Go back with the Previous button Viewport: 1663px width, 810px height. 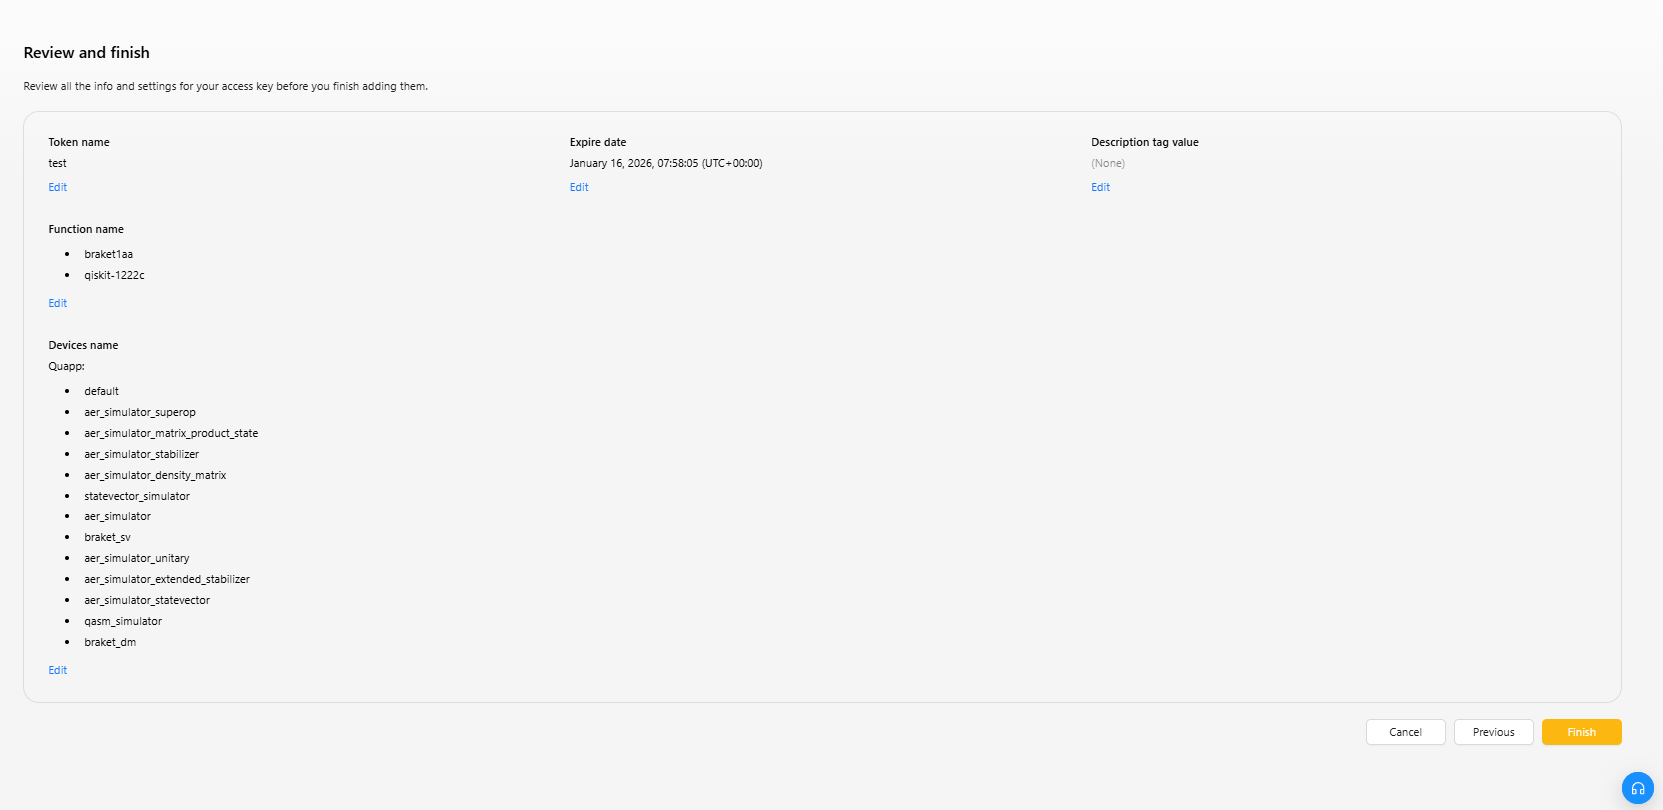(x=1493, y=732)
